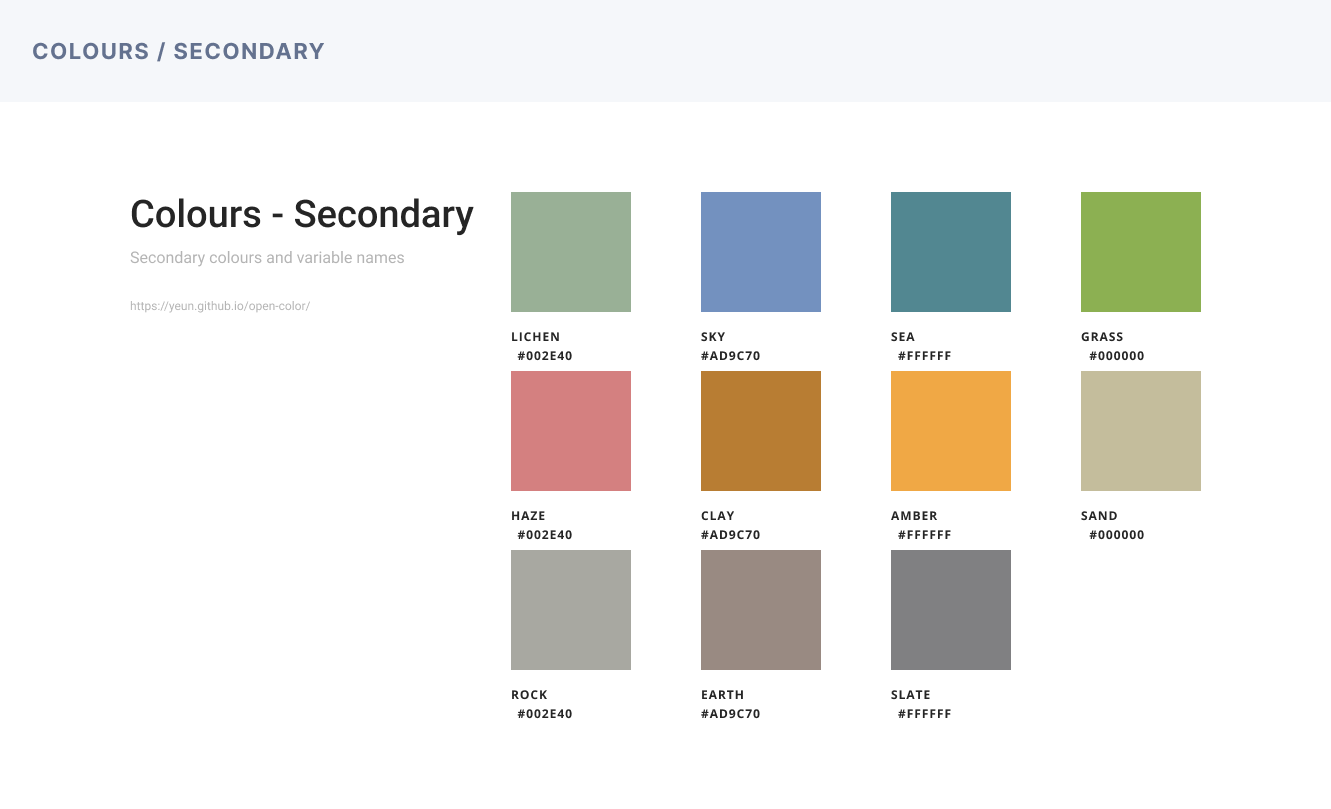Image resolution: width=1331 pixels, height=809 pixels.
Task: Select the Rock grey colour swatch
Action: 571,610
